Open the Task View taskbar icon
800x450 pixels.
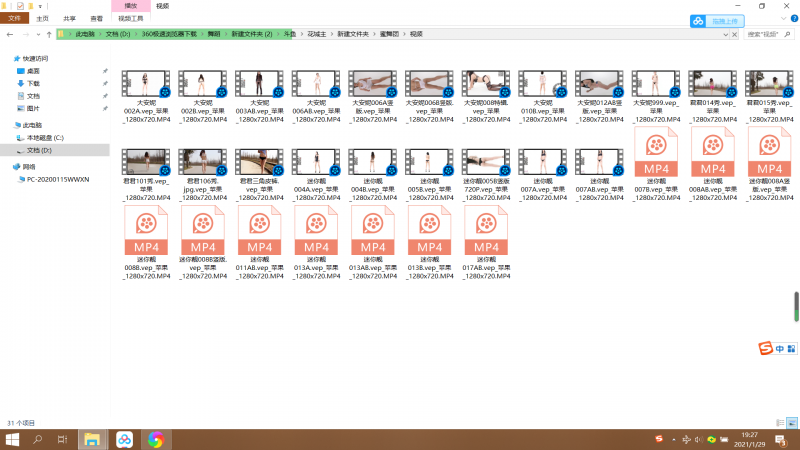tap(62, 439)
